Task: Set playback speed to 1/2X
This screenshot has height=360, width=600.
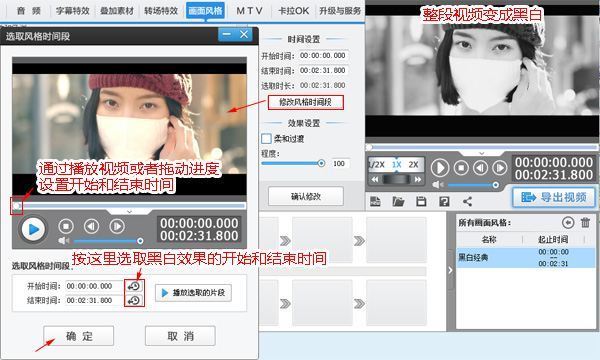Action: (377, 165)
